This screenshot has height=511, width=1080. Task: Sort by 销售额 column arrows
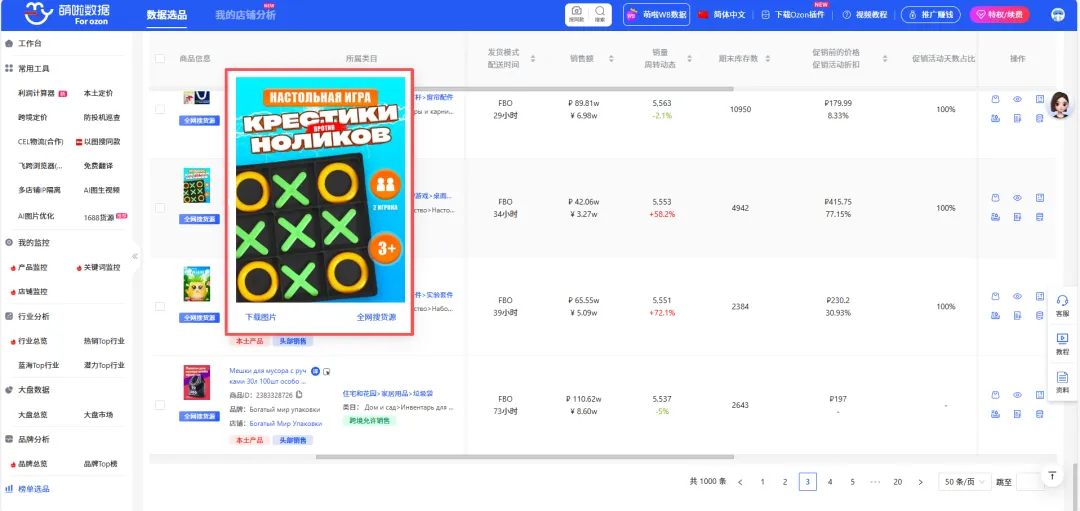point(611,59)
